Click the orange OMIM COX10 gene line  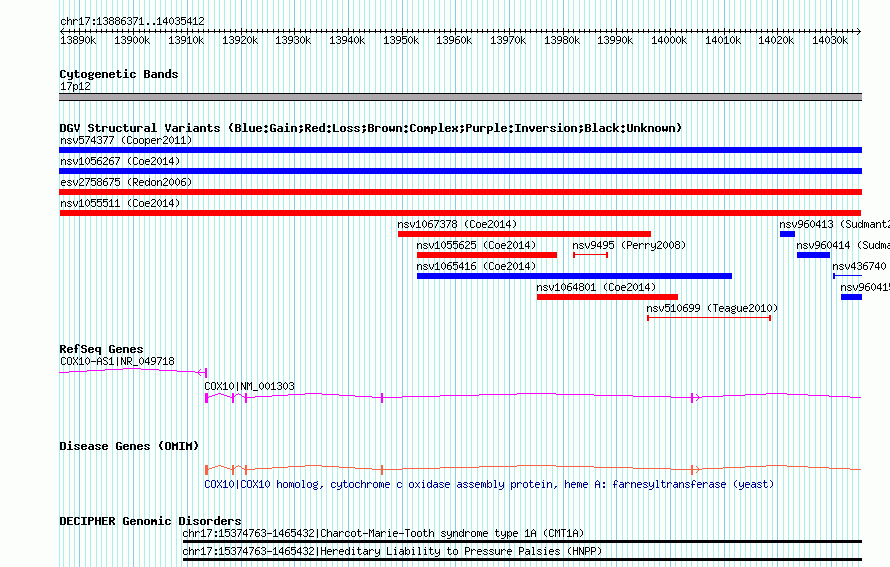tap(533, 469)
